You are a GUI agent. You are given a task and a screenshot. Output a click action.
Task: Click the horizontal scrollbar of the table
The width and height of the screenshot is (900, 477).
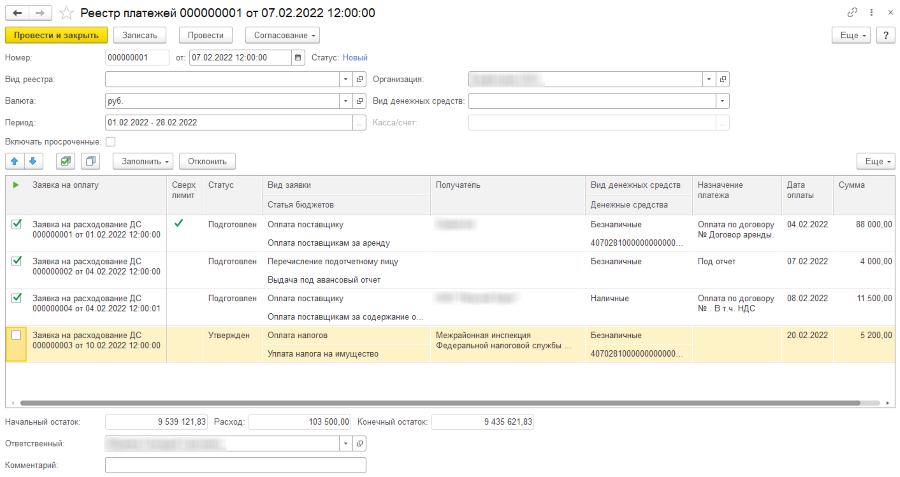click(440, 403)
